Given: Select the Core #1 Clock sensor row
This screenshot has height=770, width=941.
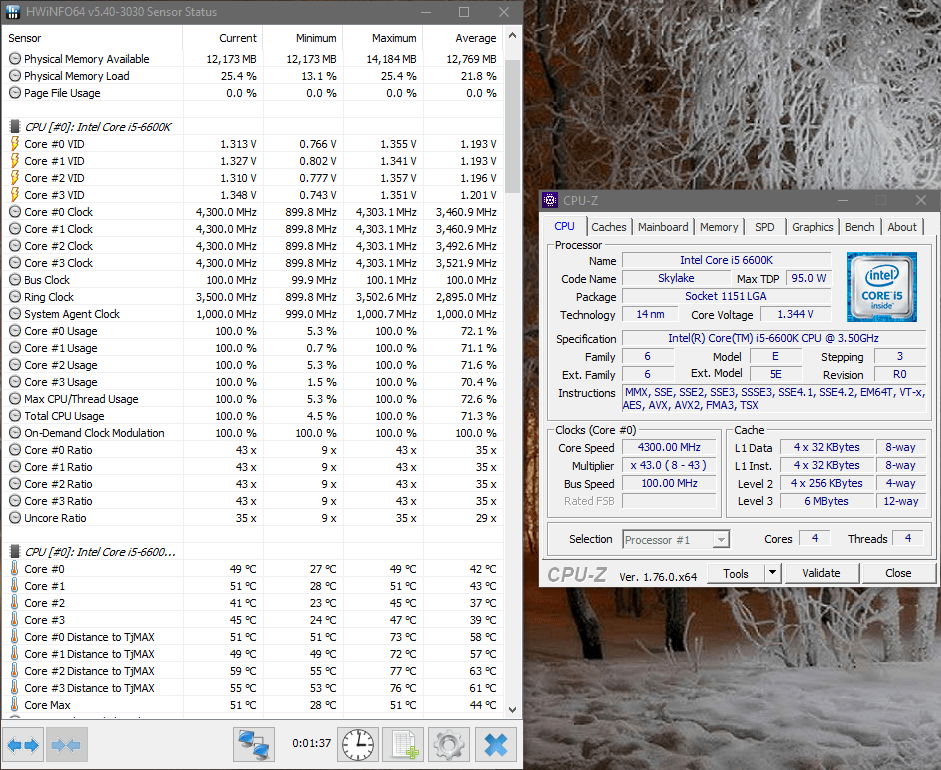Looking at the screenshot, I should click(x=253, y=229).
